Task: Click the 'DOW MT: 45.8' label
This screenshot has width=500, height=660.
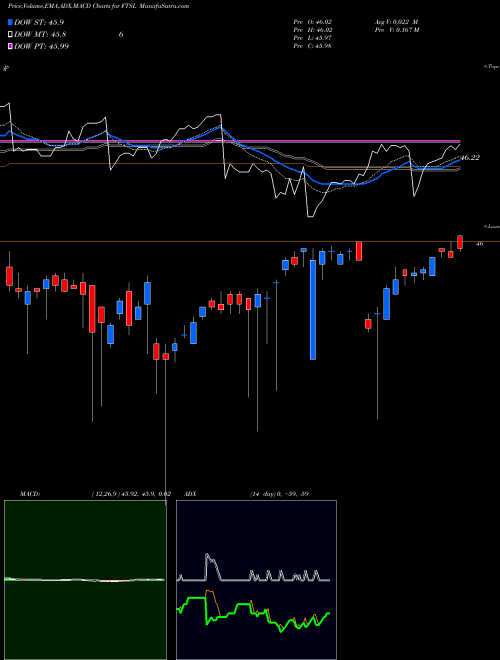Action: tap(40, 34)
